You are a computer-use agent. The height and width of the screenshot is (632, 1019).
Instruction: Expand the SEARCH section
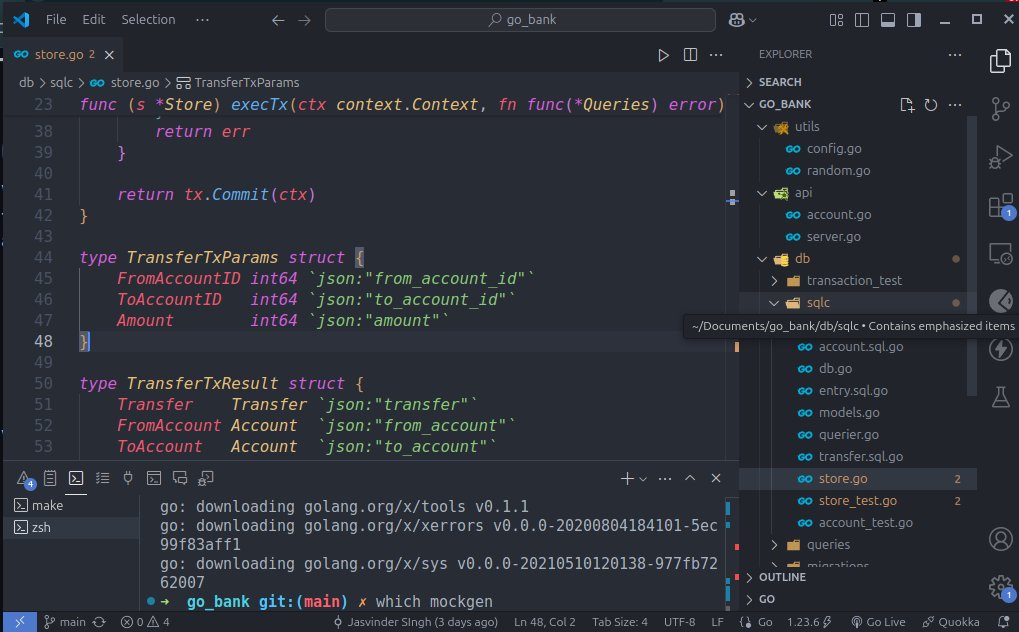click(750, 83)
